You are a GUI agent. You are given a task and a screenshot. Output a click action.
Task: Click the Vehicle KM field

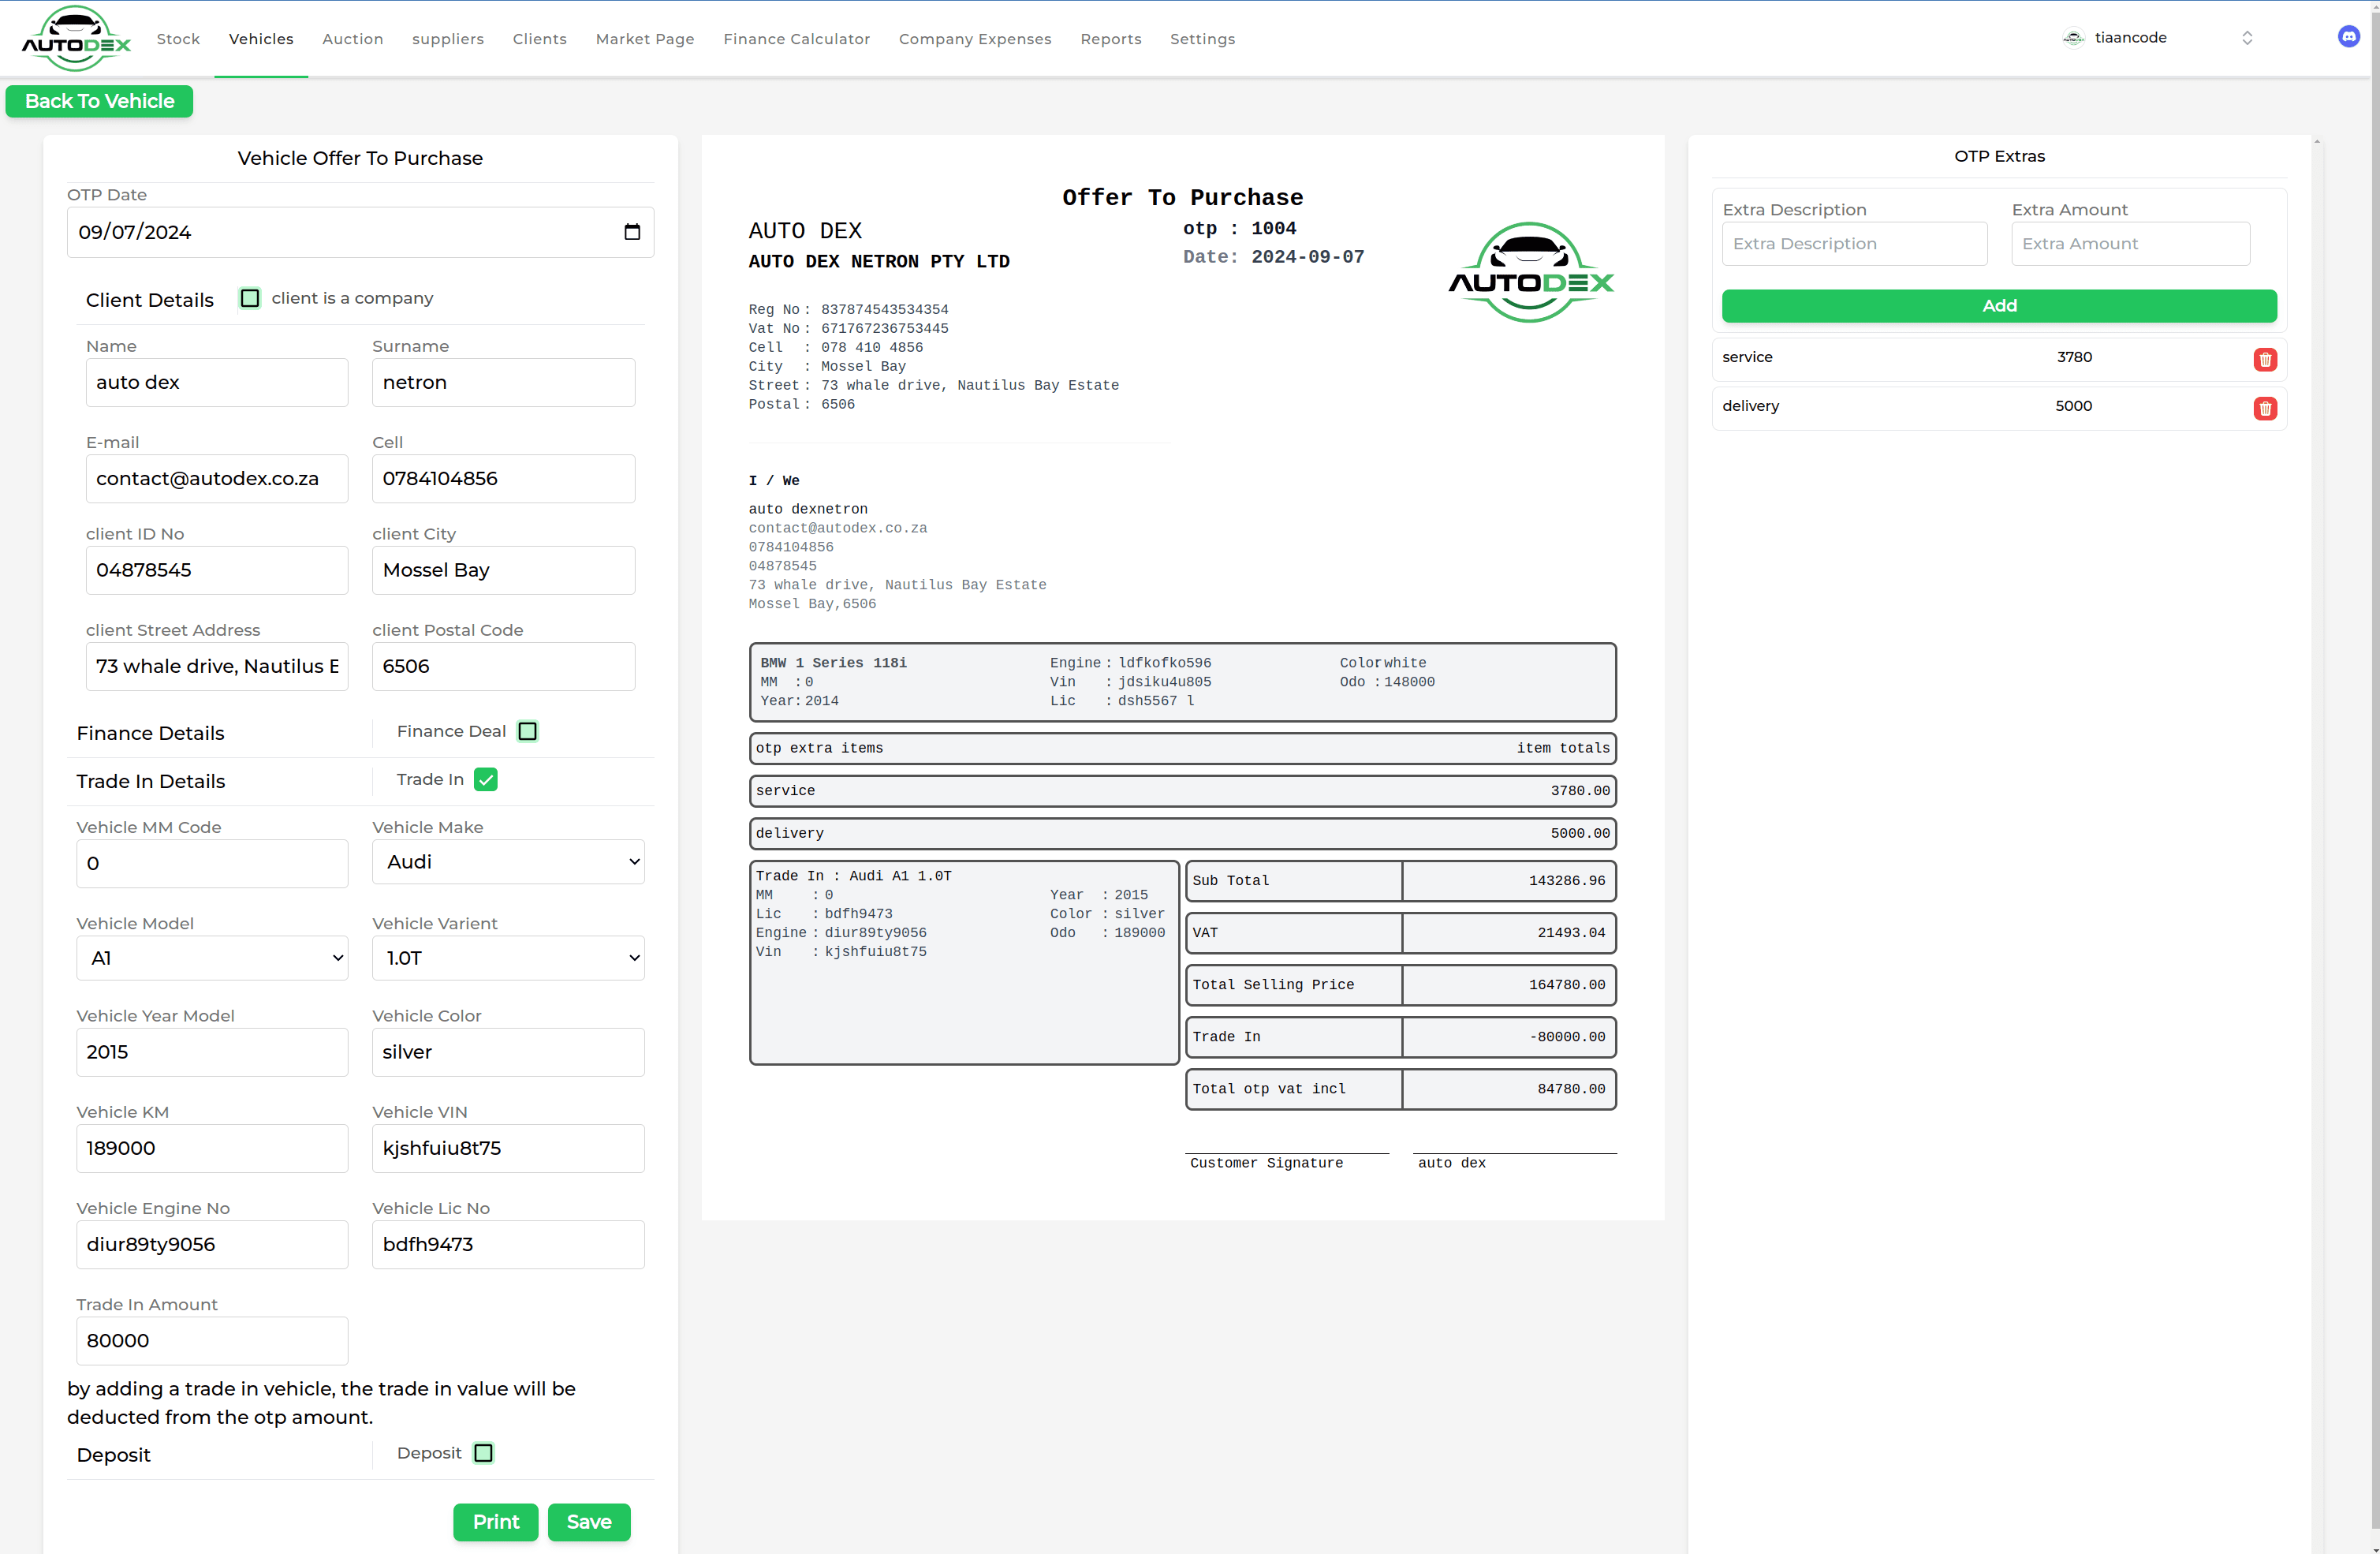212,1148
